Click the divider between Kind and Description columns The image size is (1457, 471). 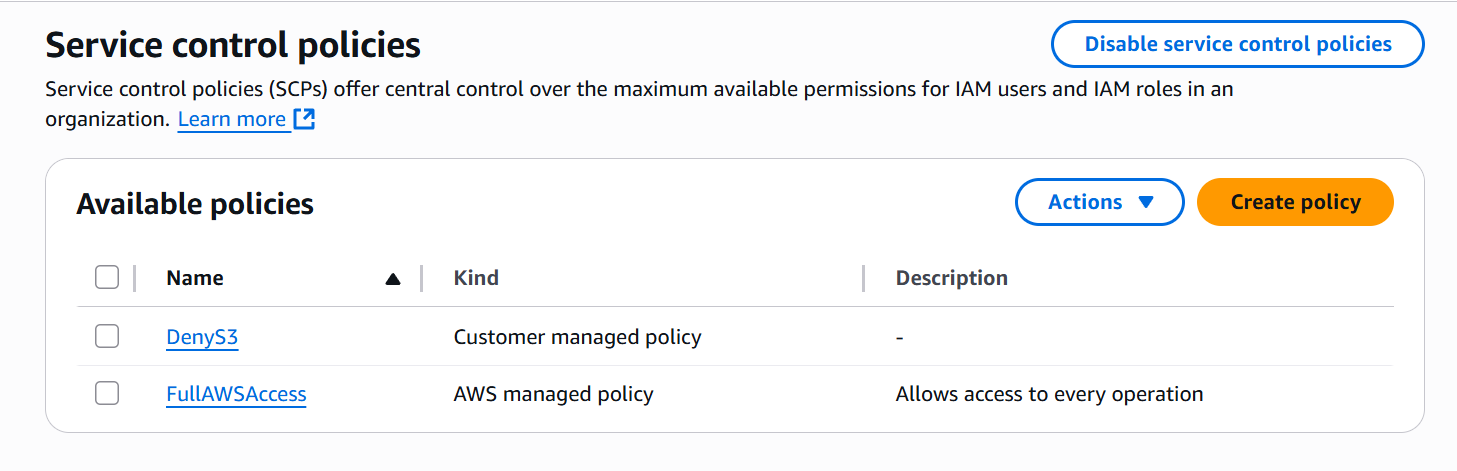click(x=863, y=278)
